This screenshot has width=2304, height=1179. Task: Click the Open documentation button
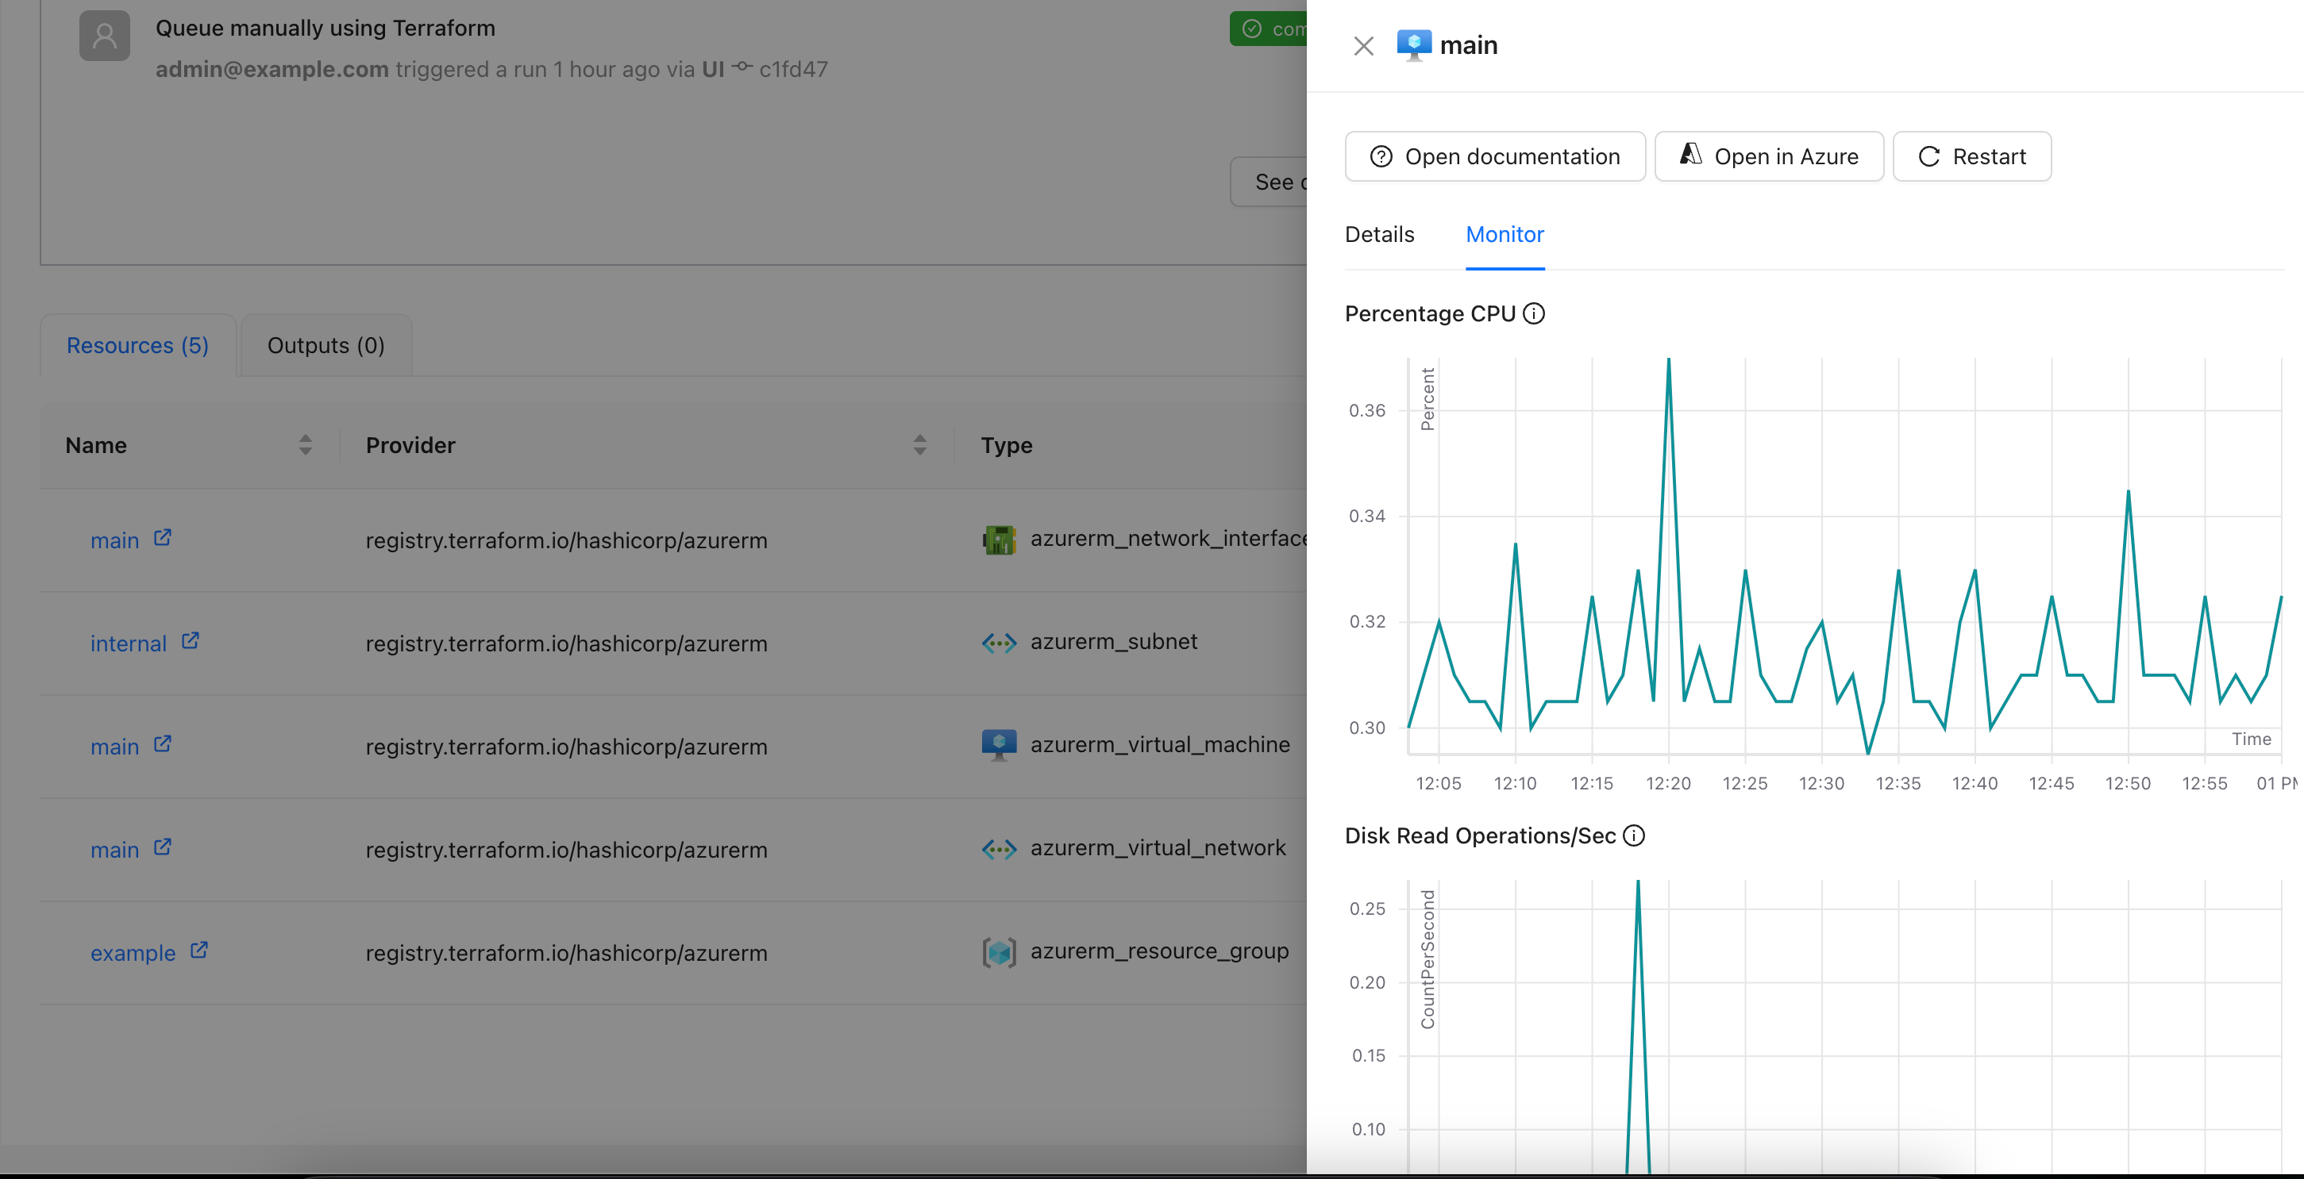tap(1494, 157)
